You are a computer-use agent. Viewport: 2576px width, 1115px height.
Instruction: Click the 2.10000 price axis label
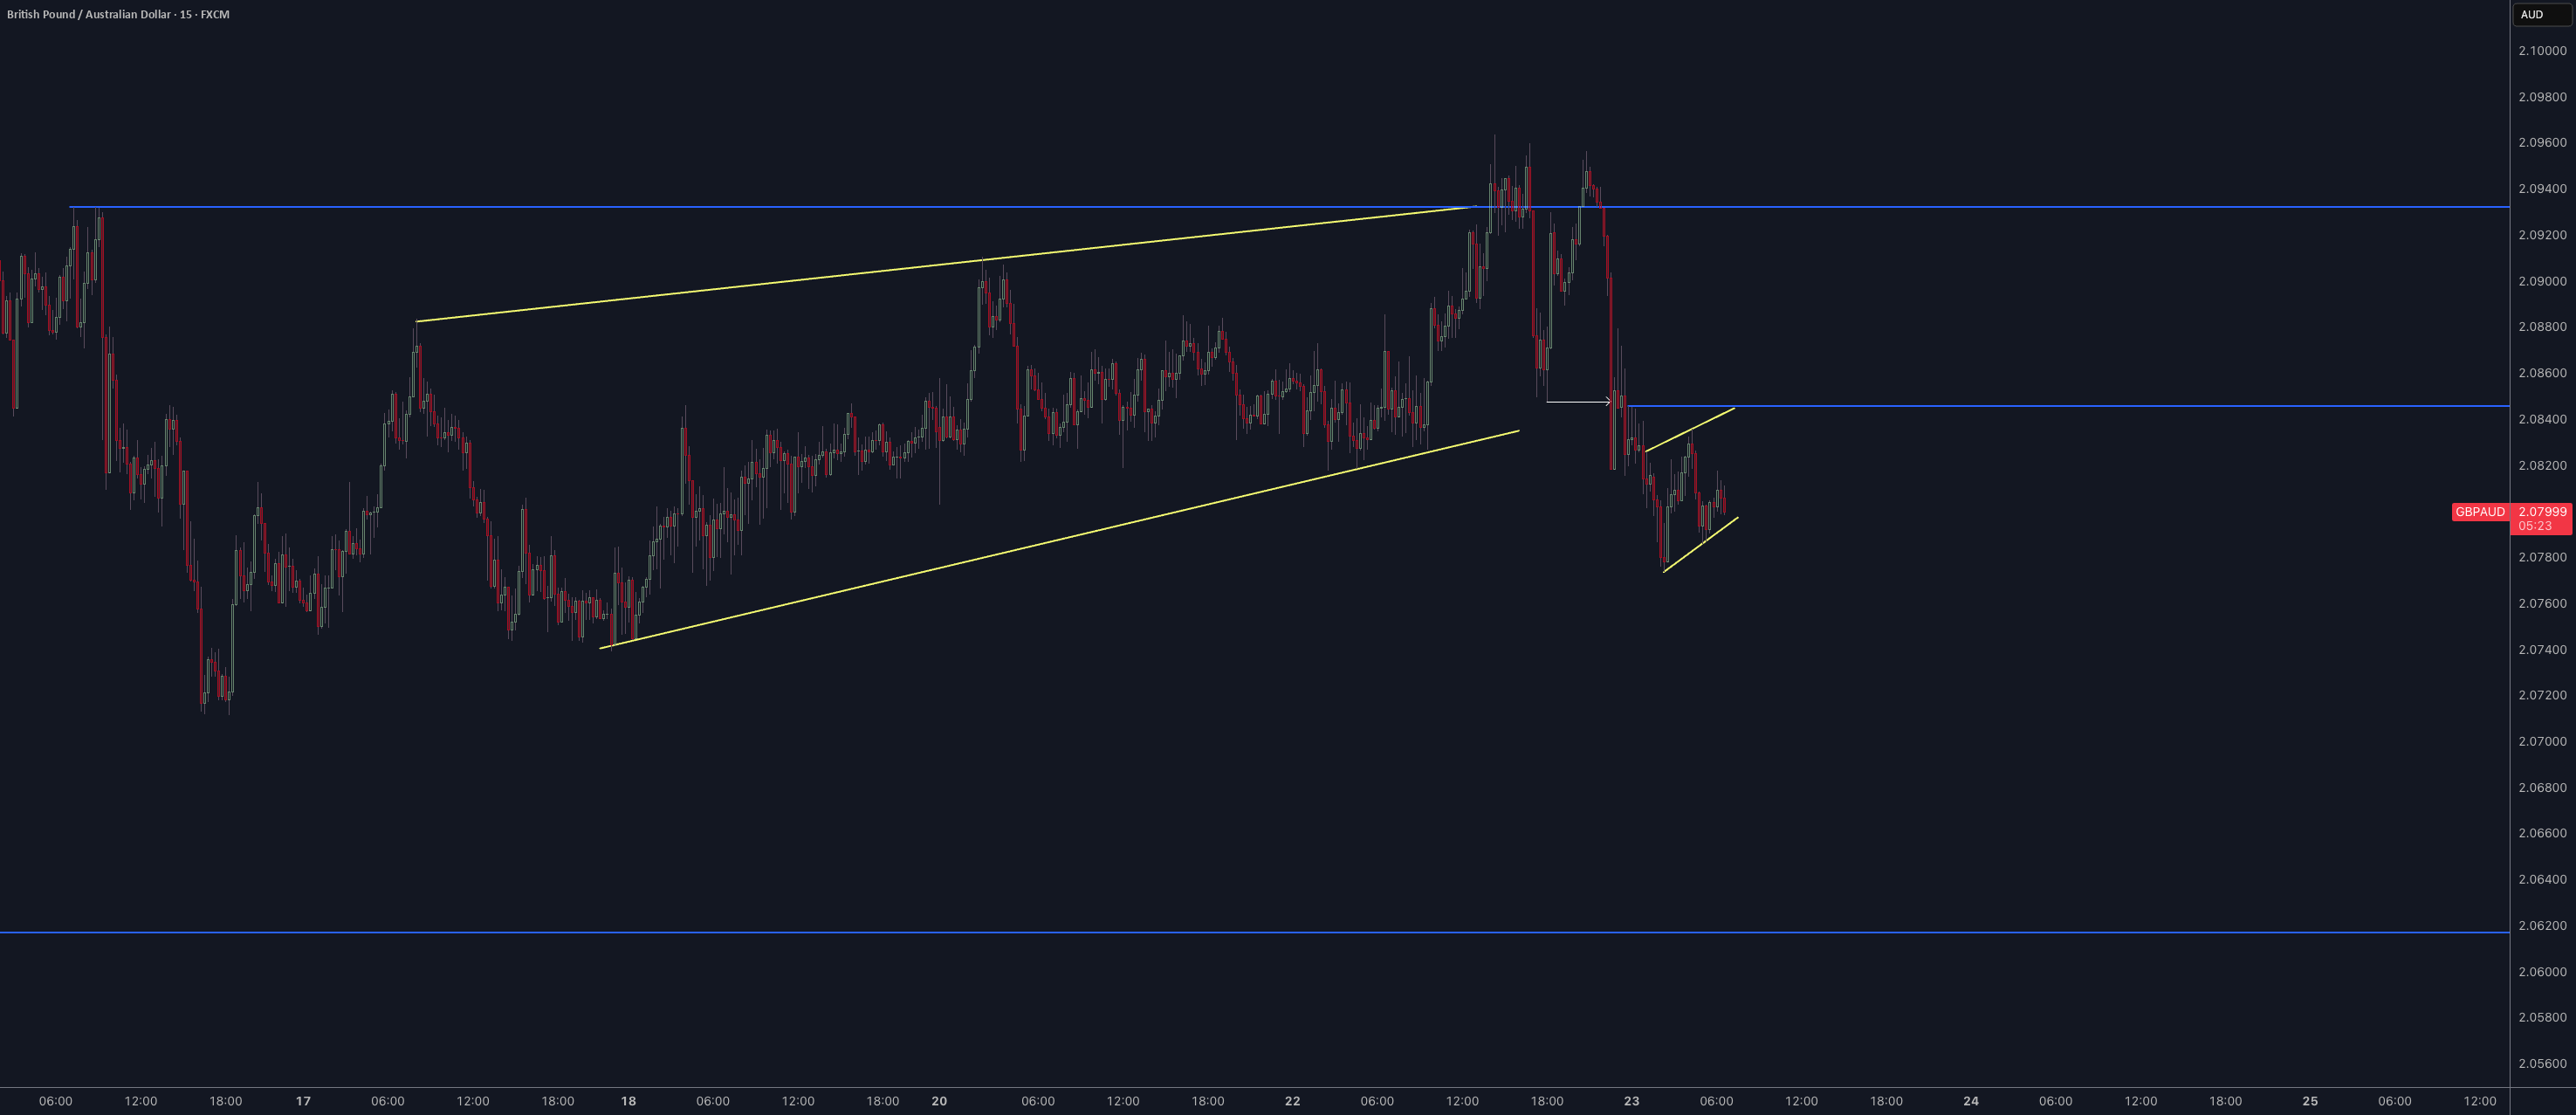pyautogui.click(x=2542, y=51)
